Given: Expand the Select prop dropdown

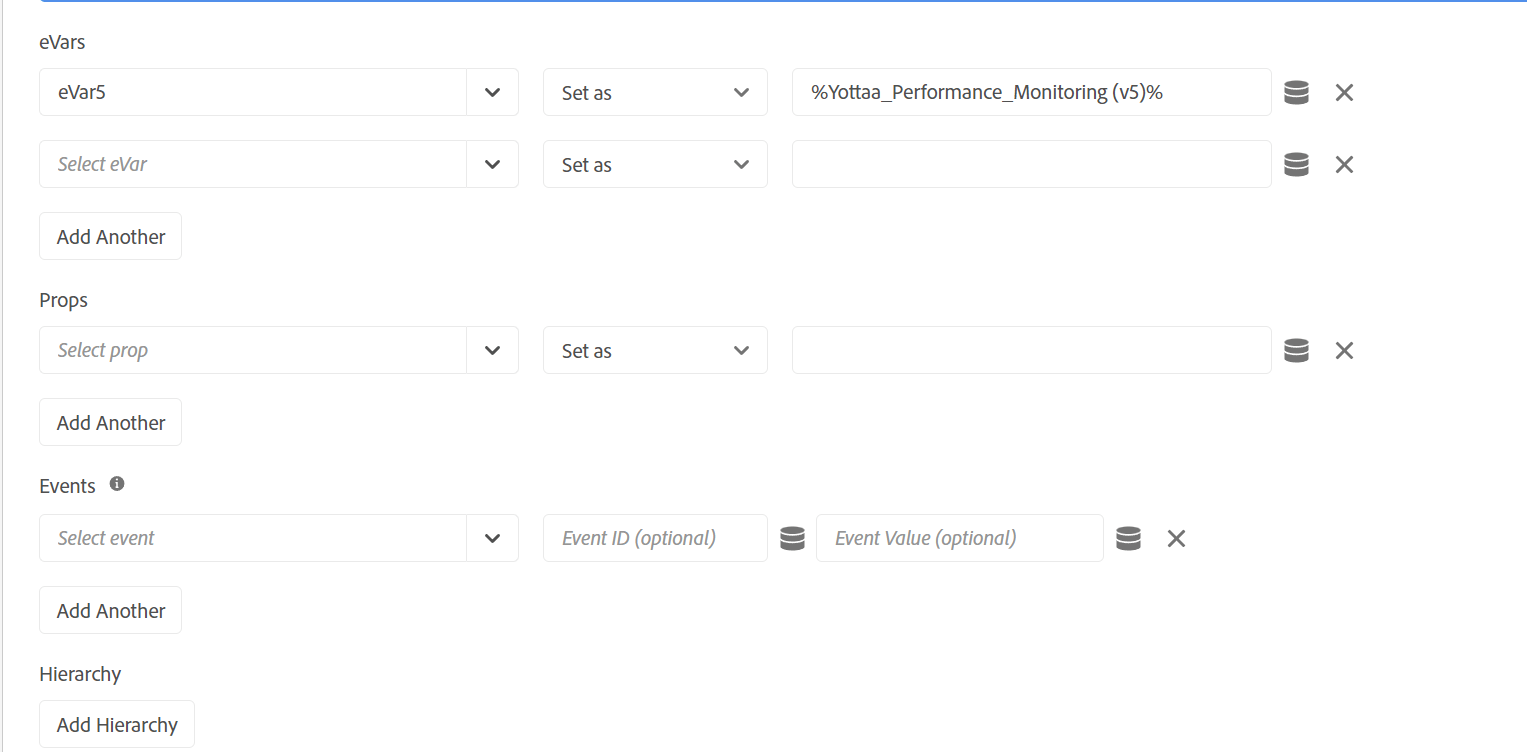Looking at the screenshot, I should [x=492, y=350].
